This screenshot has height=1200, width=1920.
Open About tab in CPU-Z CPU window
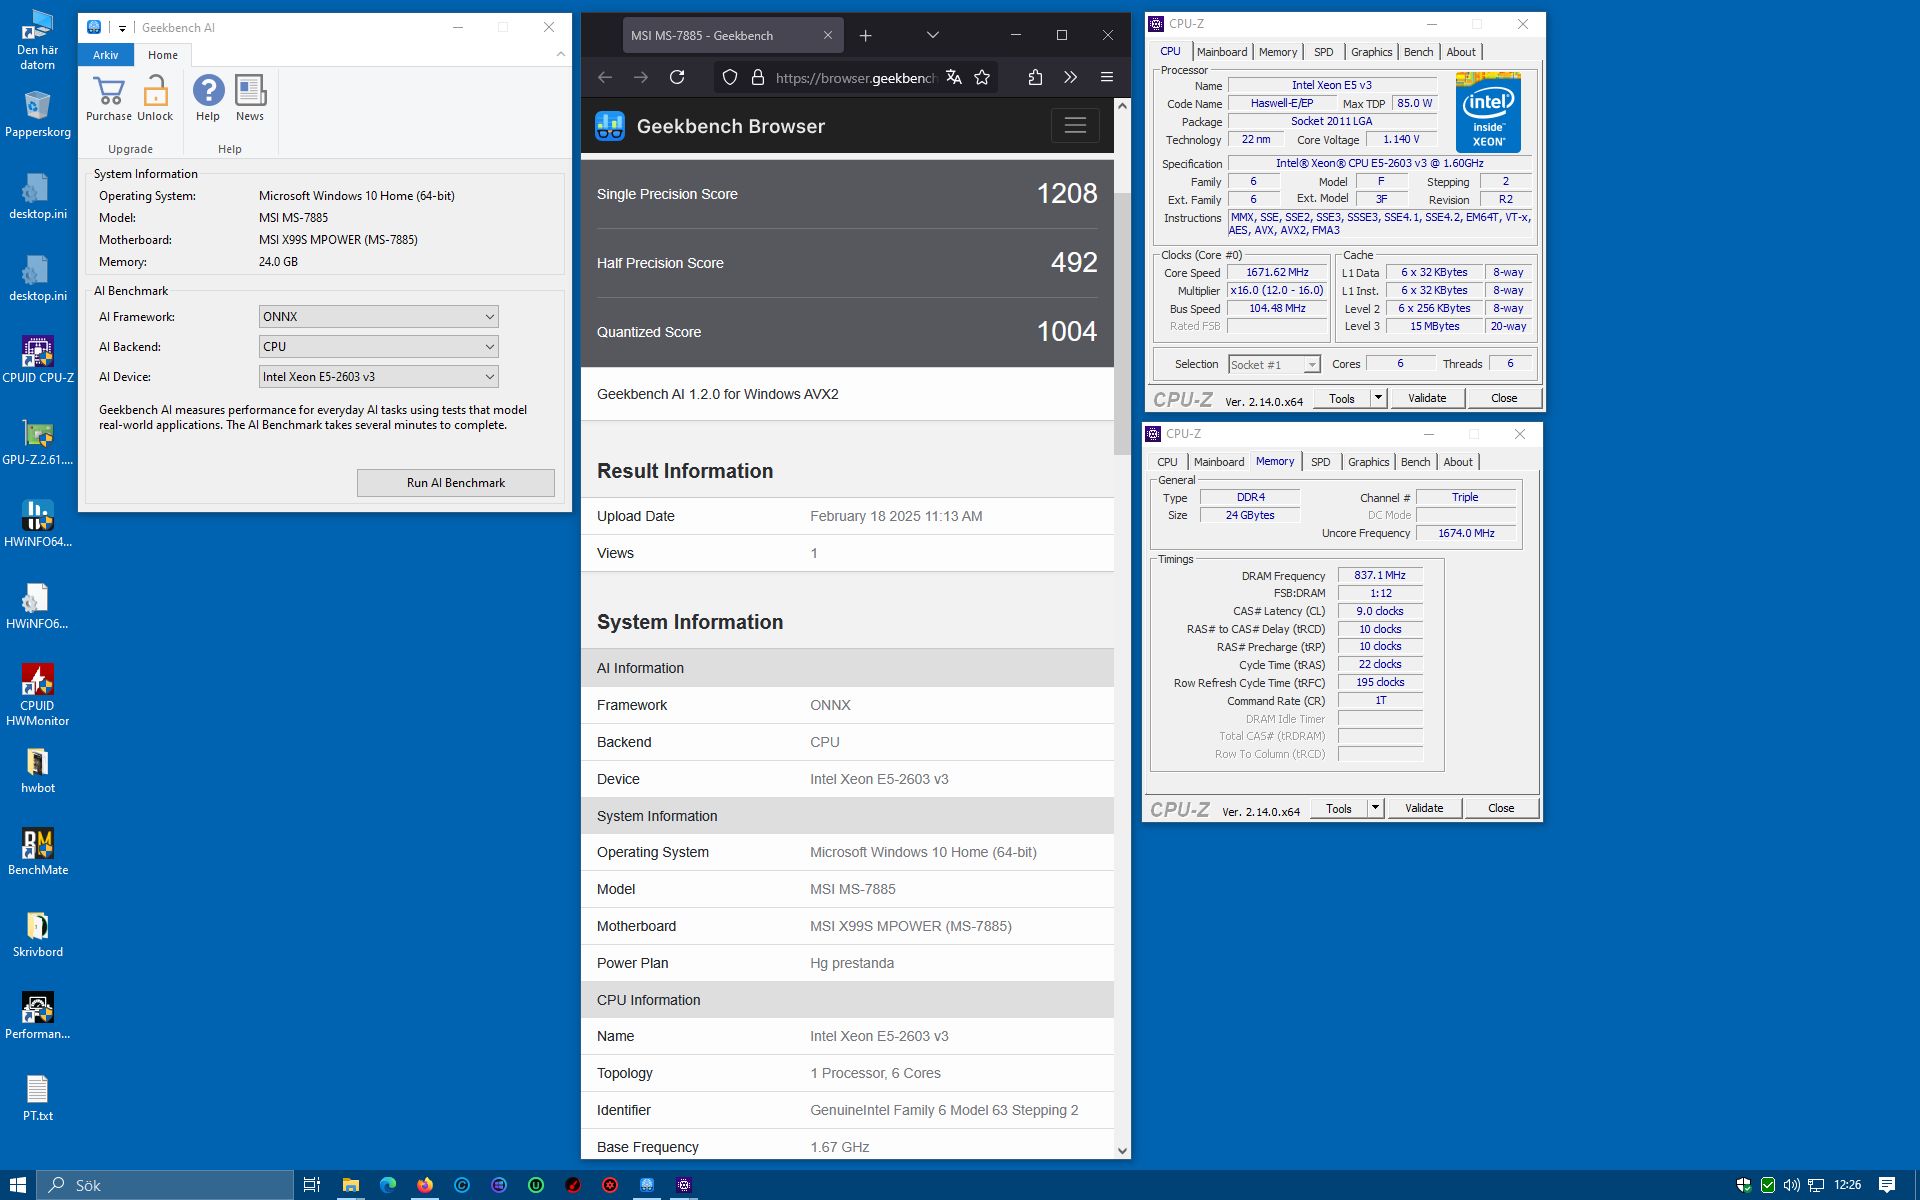coord(1460,52)
